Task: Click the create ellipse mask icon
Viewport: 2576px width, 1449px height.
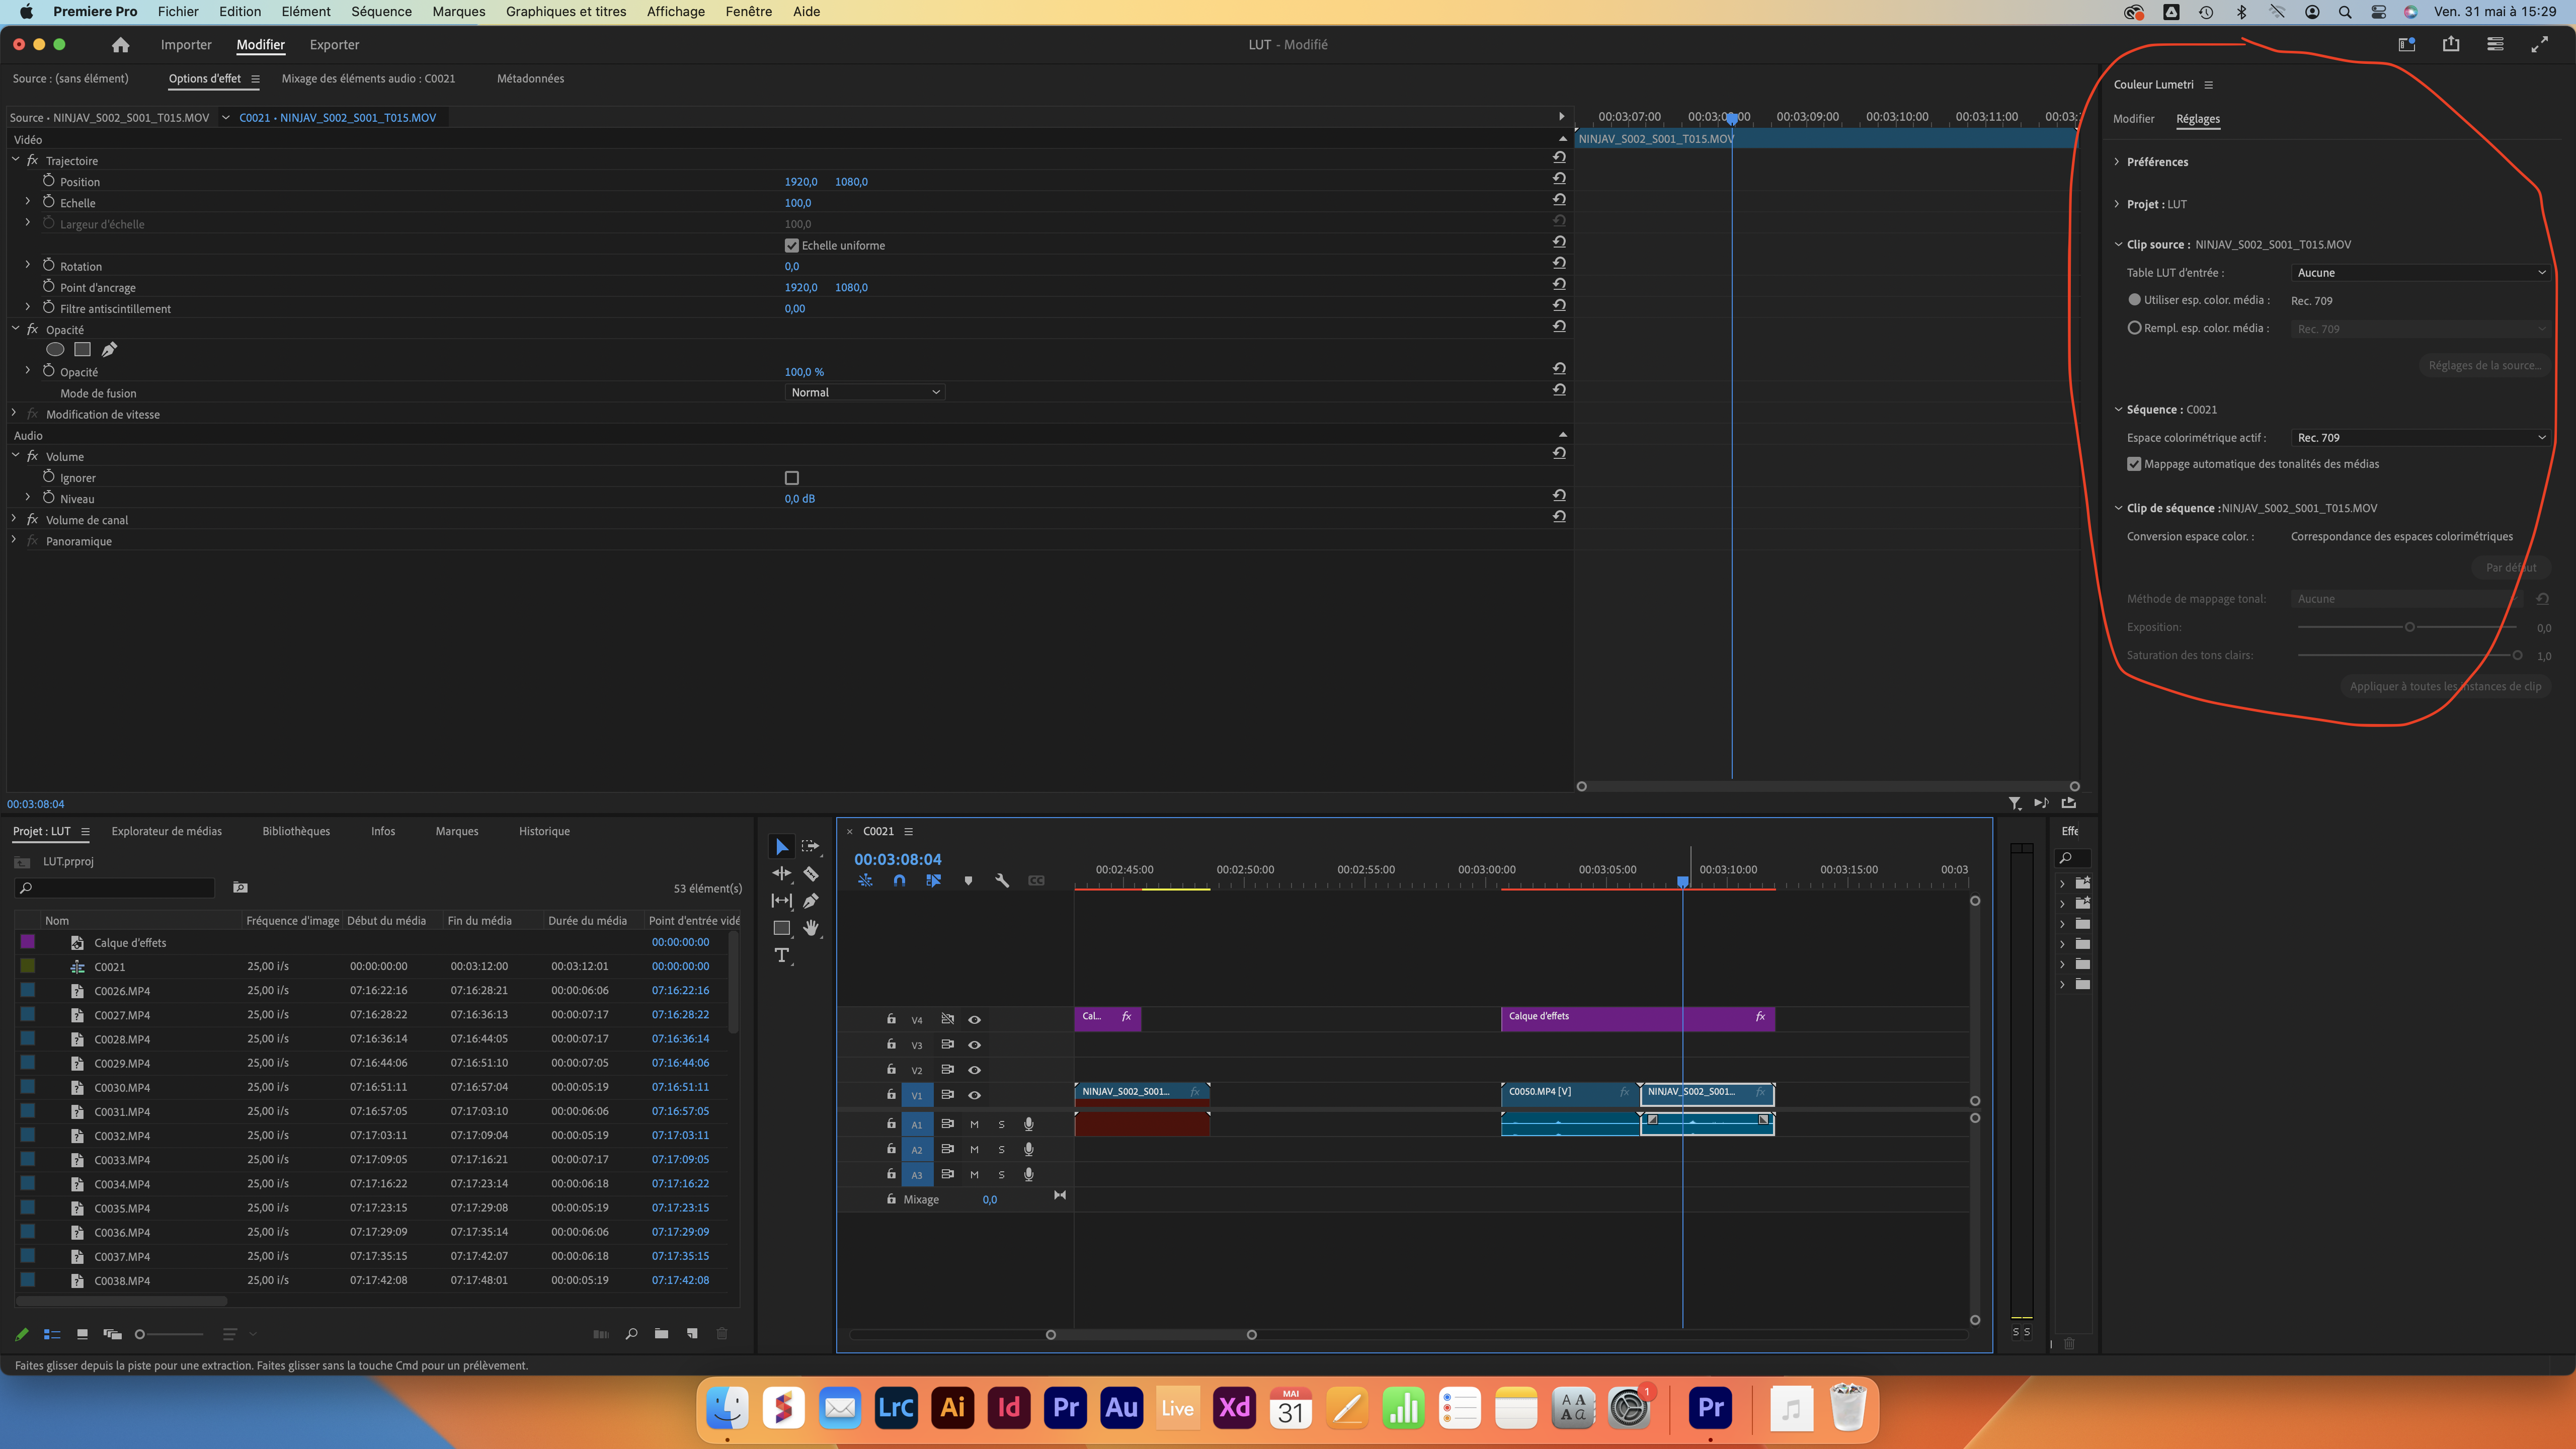Action: 56,350
